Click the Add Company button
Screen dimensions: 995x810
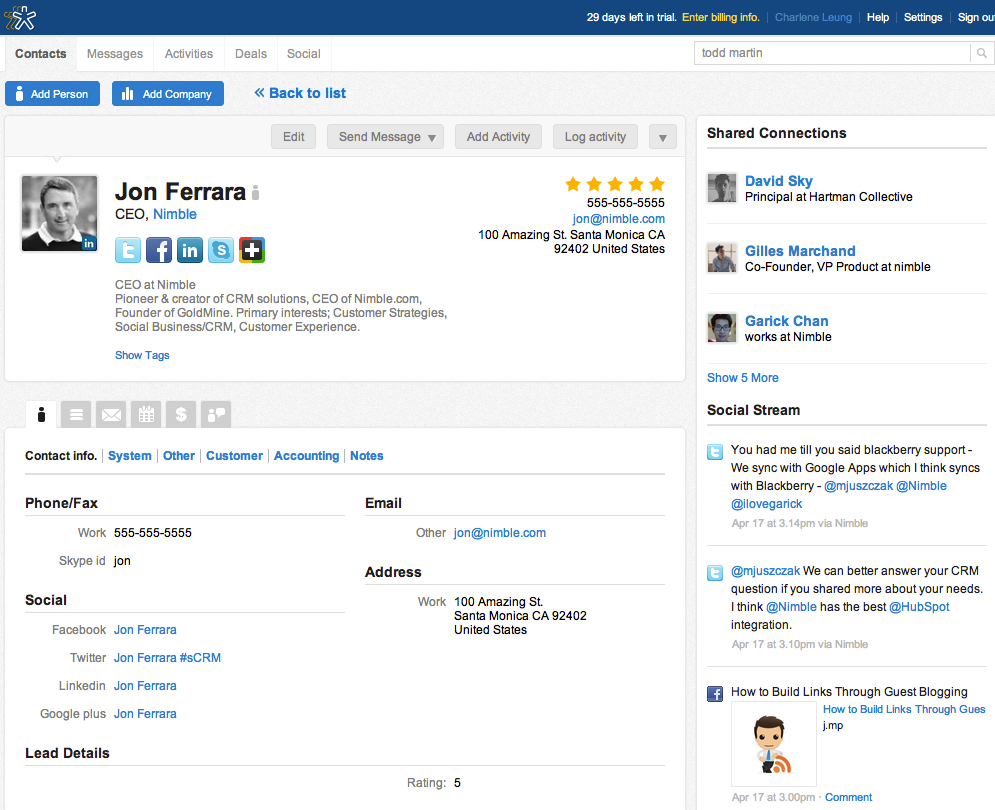pyautogui.click(x=168, y=94)
